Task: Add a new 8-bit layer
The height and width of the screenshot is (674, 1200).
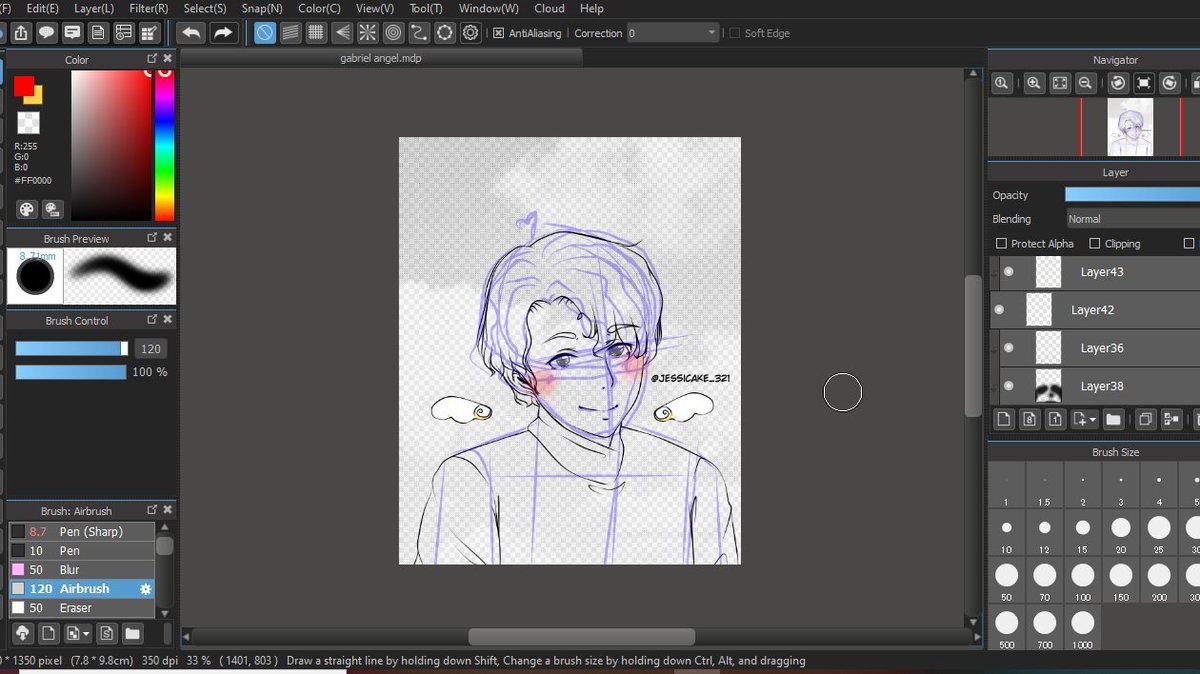Action: tap(1029, 420)
